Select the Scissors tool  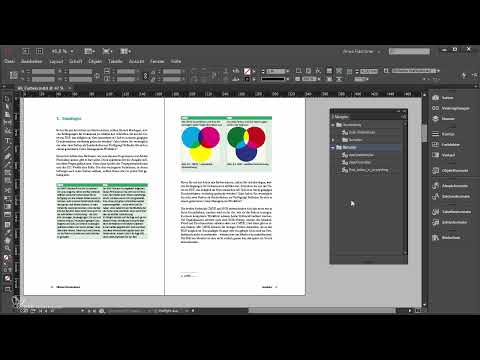pyautogui.click(x=7, y=190)
